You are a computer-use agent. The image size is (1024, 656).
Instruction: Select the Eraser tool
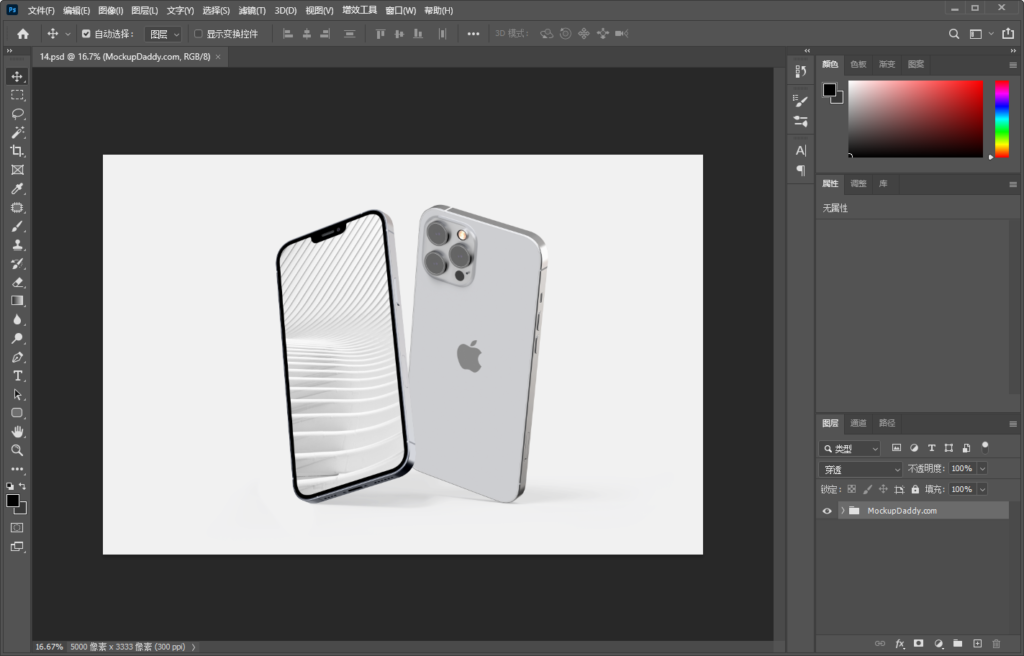17,282
